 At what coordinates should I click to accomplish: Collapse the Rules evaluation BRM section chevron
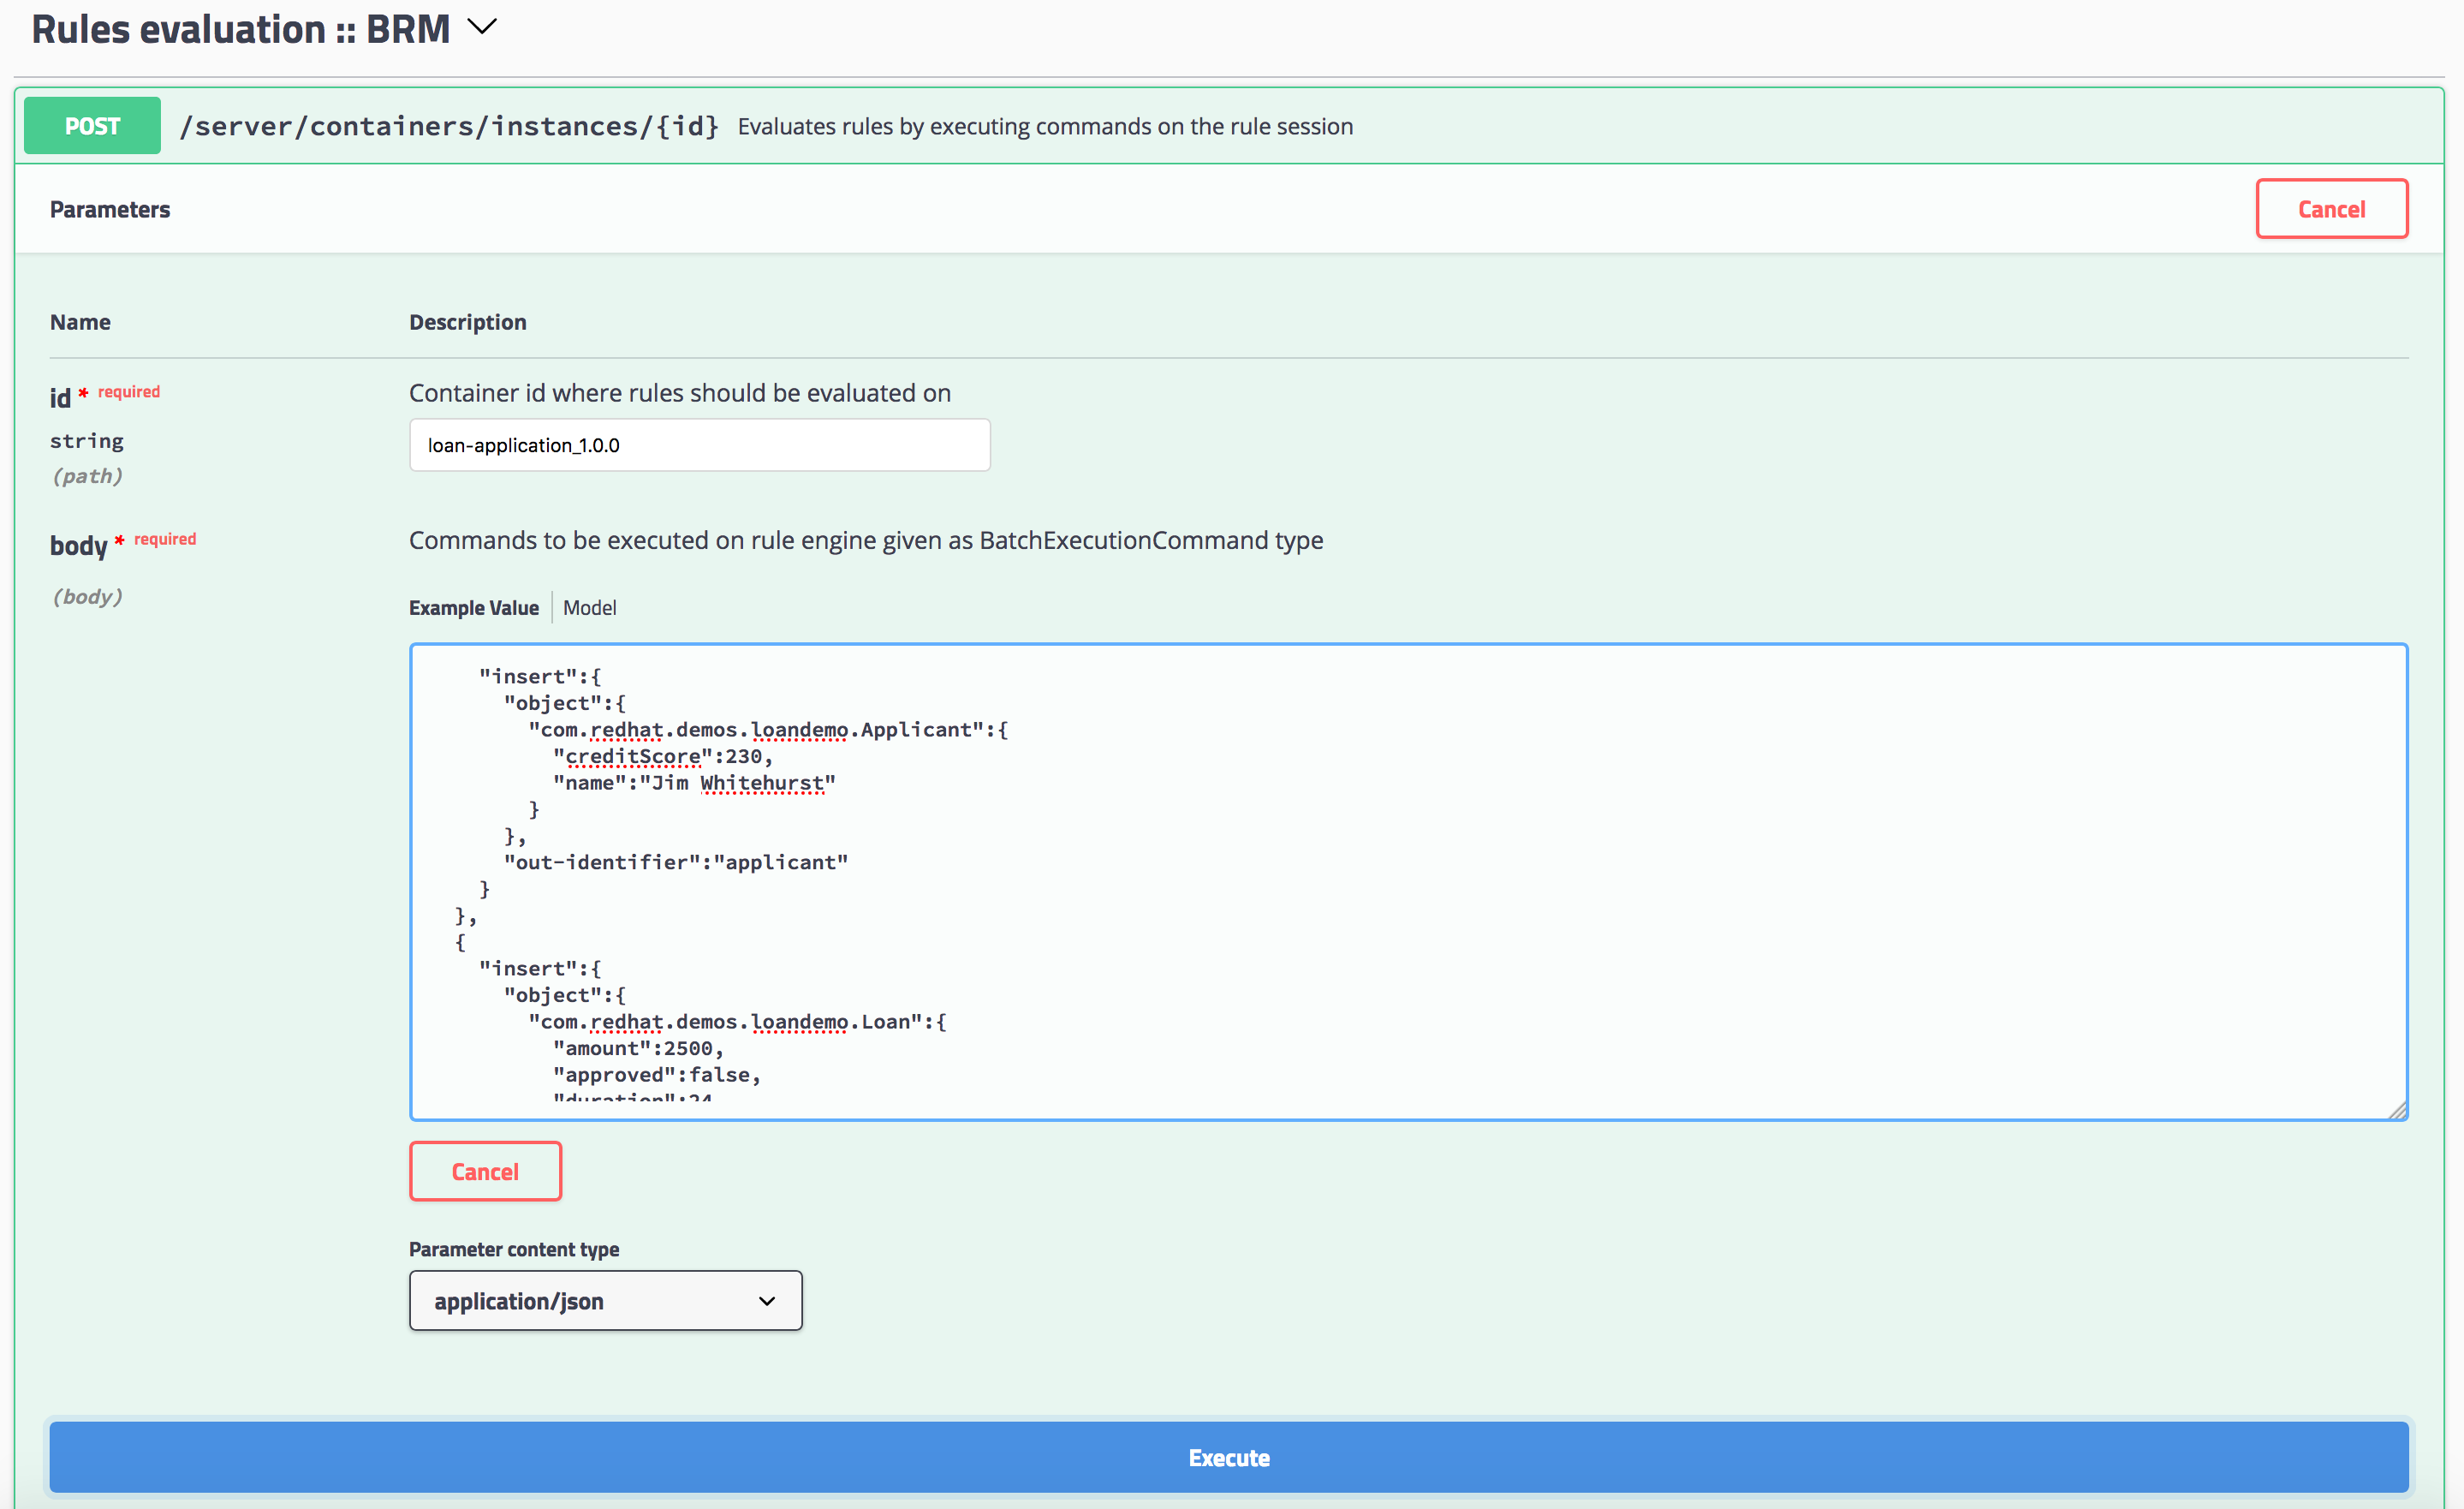click(482, 27)
